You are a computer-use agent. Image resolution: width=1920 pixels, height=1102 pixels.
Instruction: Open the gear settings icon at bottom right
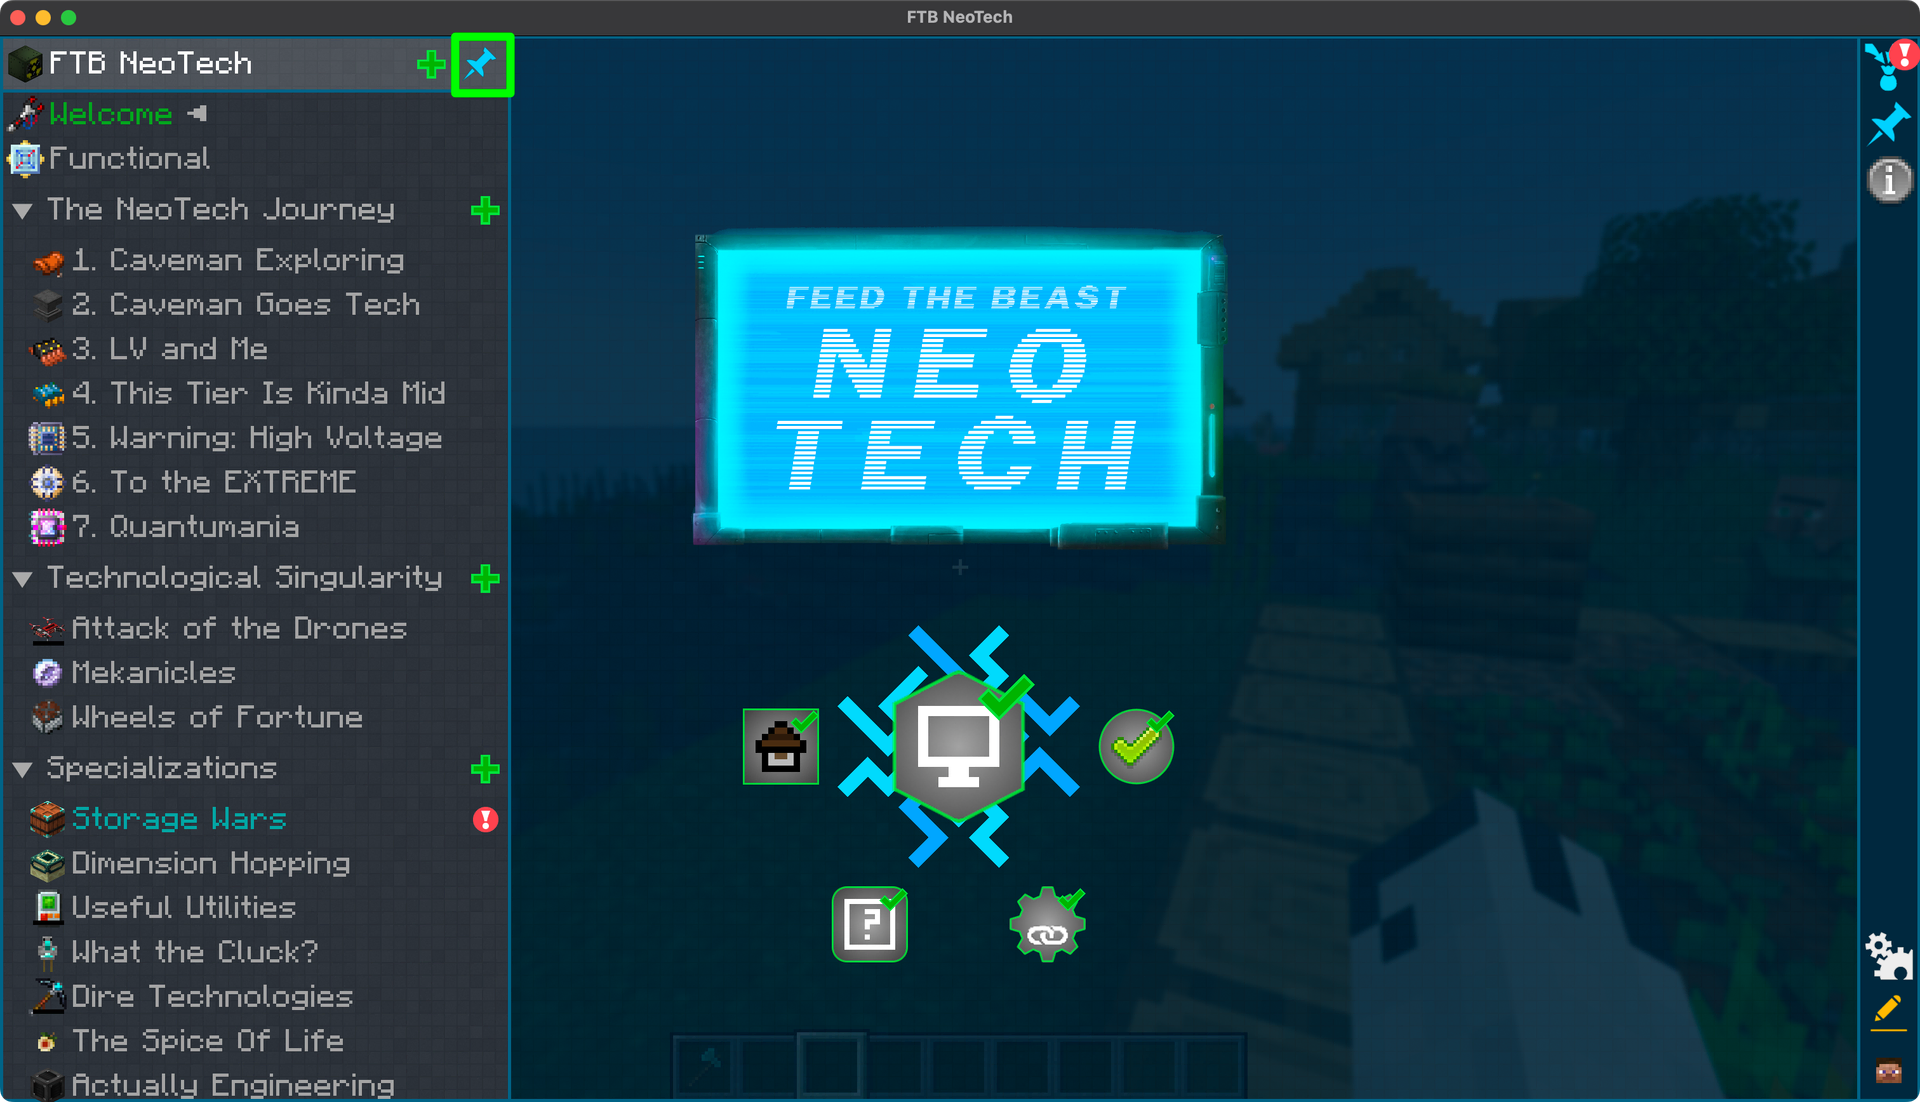[x=1888, y=957]
